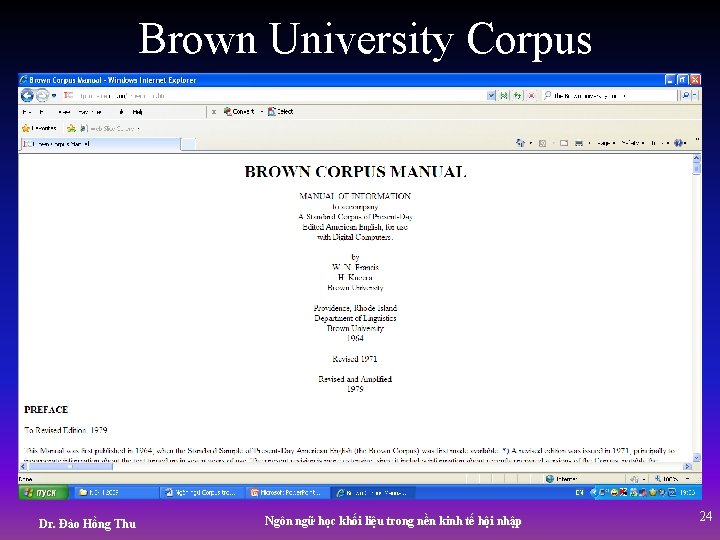Click the greyed Forward arrow button
The width and height of the screenshot is (720, 540).
click(42, 96)
